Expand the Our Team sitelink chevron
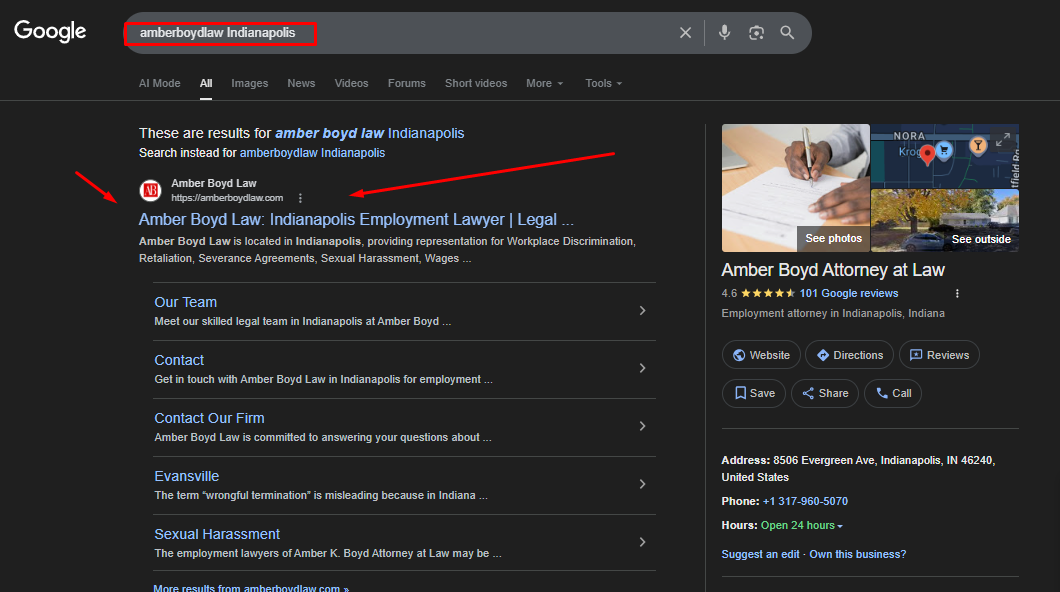 point(642,311)
